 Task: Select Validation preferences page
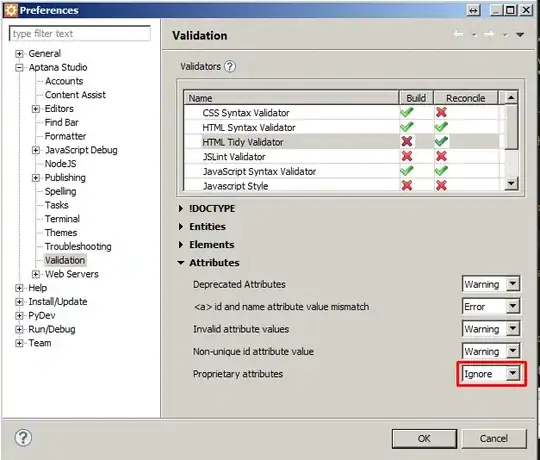pos(65,260)
